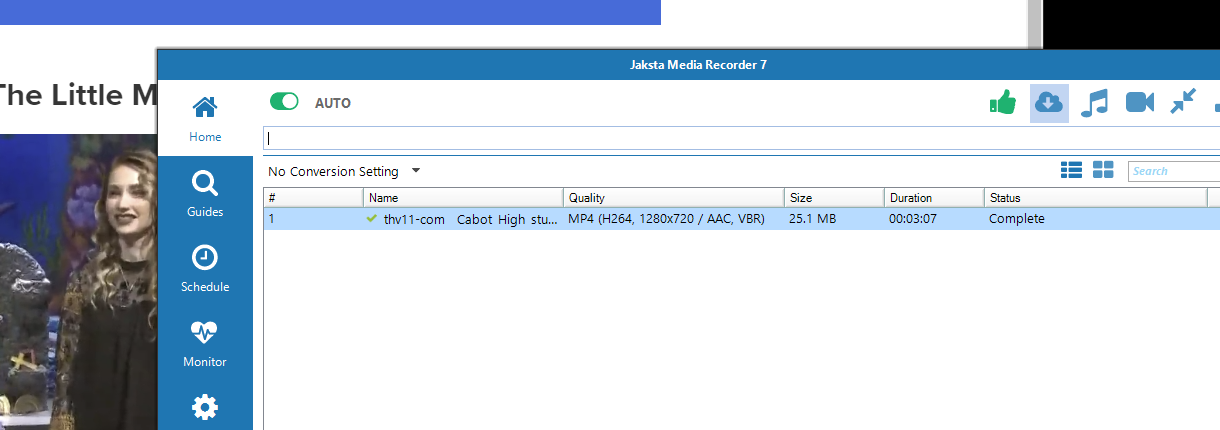Click into the Search box
The image size is (1220, 430).
pyautogui.click(x=1174, y=171)
